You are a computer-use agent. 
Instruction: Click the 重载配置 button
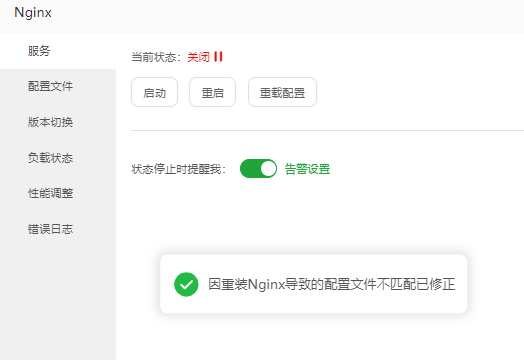point(282,92)
